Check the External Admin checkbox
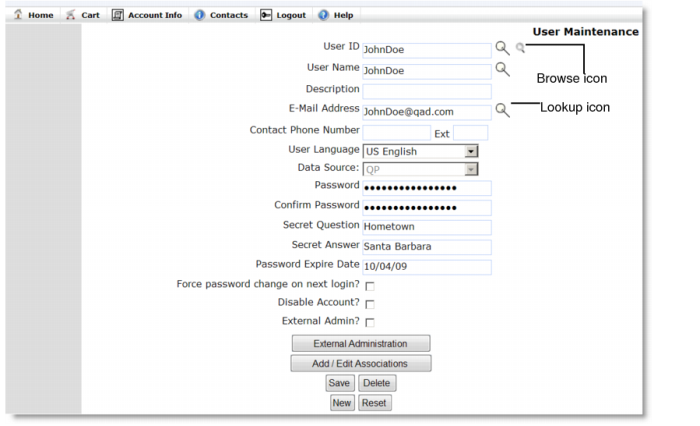Screen dimensions: 700x426 click(370, 322)
